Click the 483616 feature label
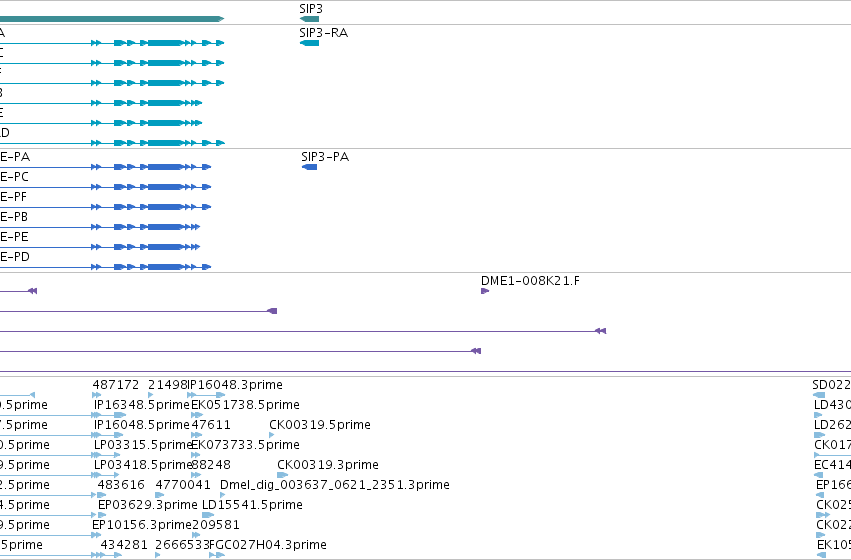The width and height of the screenshot is (851, 560). pos(121,485)
